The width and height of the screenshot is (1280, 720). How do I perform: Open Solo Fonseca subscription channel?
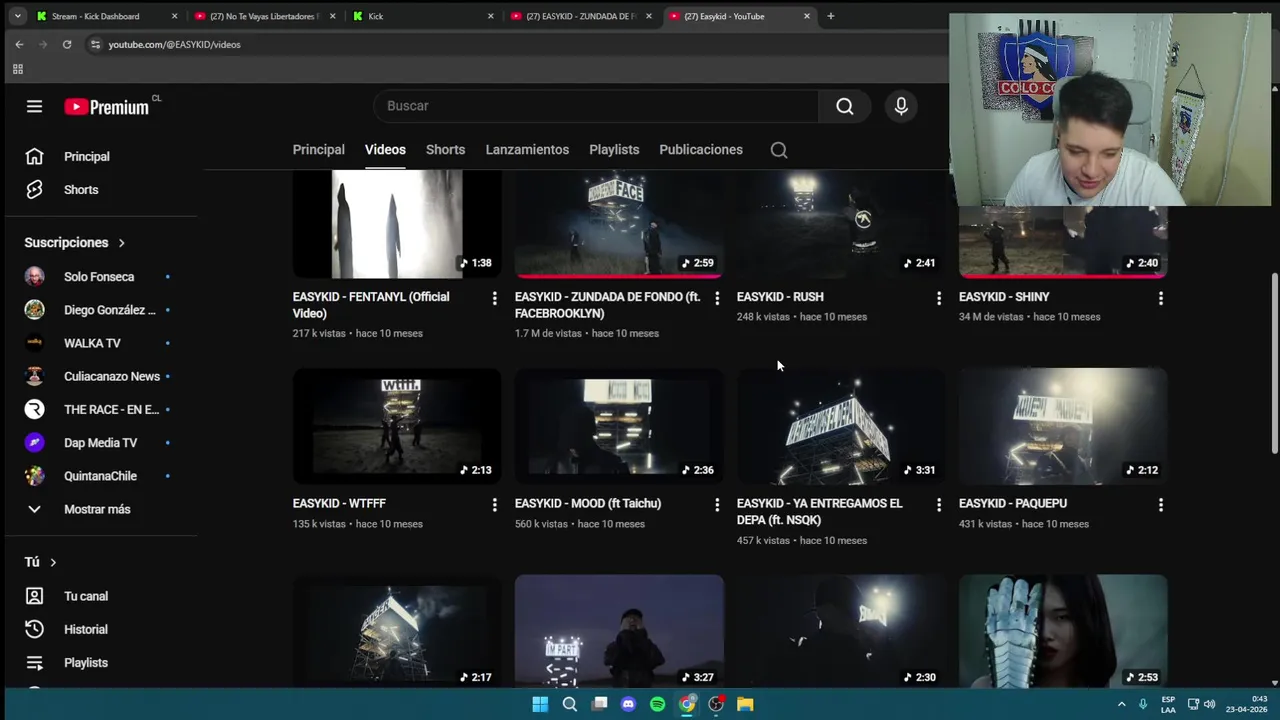coord(98,277)
